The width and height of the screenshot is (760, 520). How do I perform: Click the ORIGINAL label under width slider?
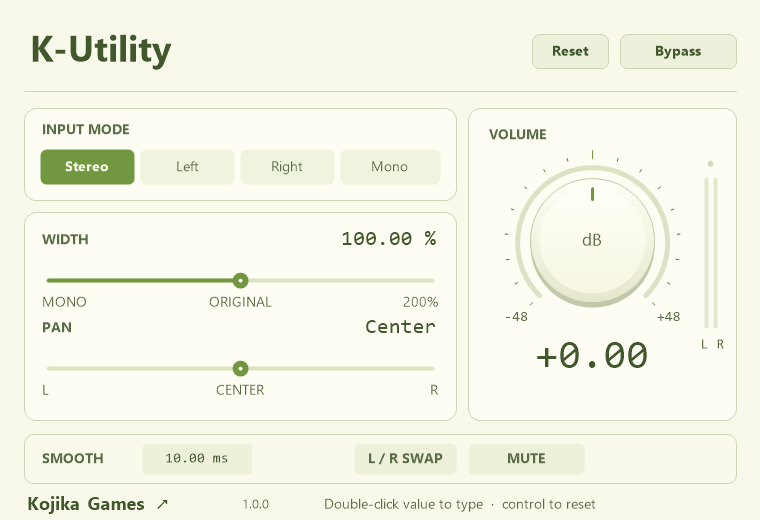pyautogui.click(x=240, y=302)
